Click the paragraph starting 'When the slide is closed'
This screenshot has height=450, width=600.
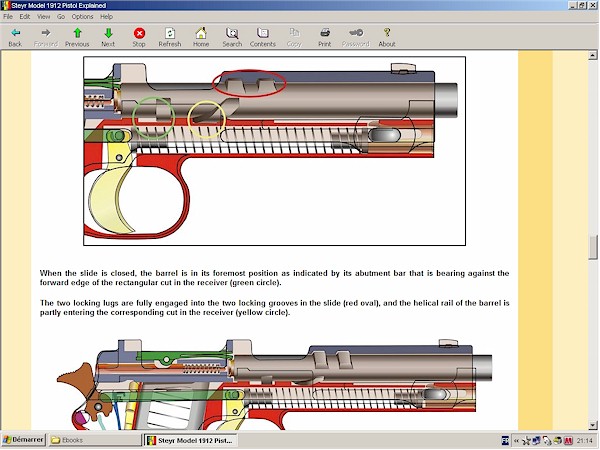click(274, 278)
